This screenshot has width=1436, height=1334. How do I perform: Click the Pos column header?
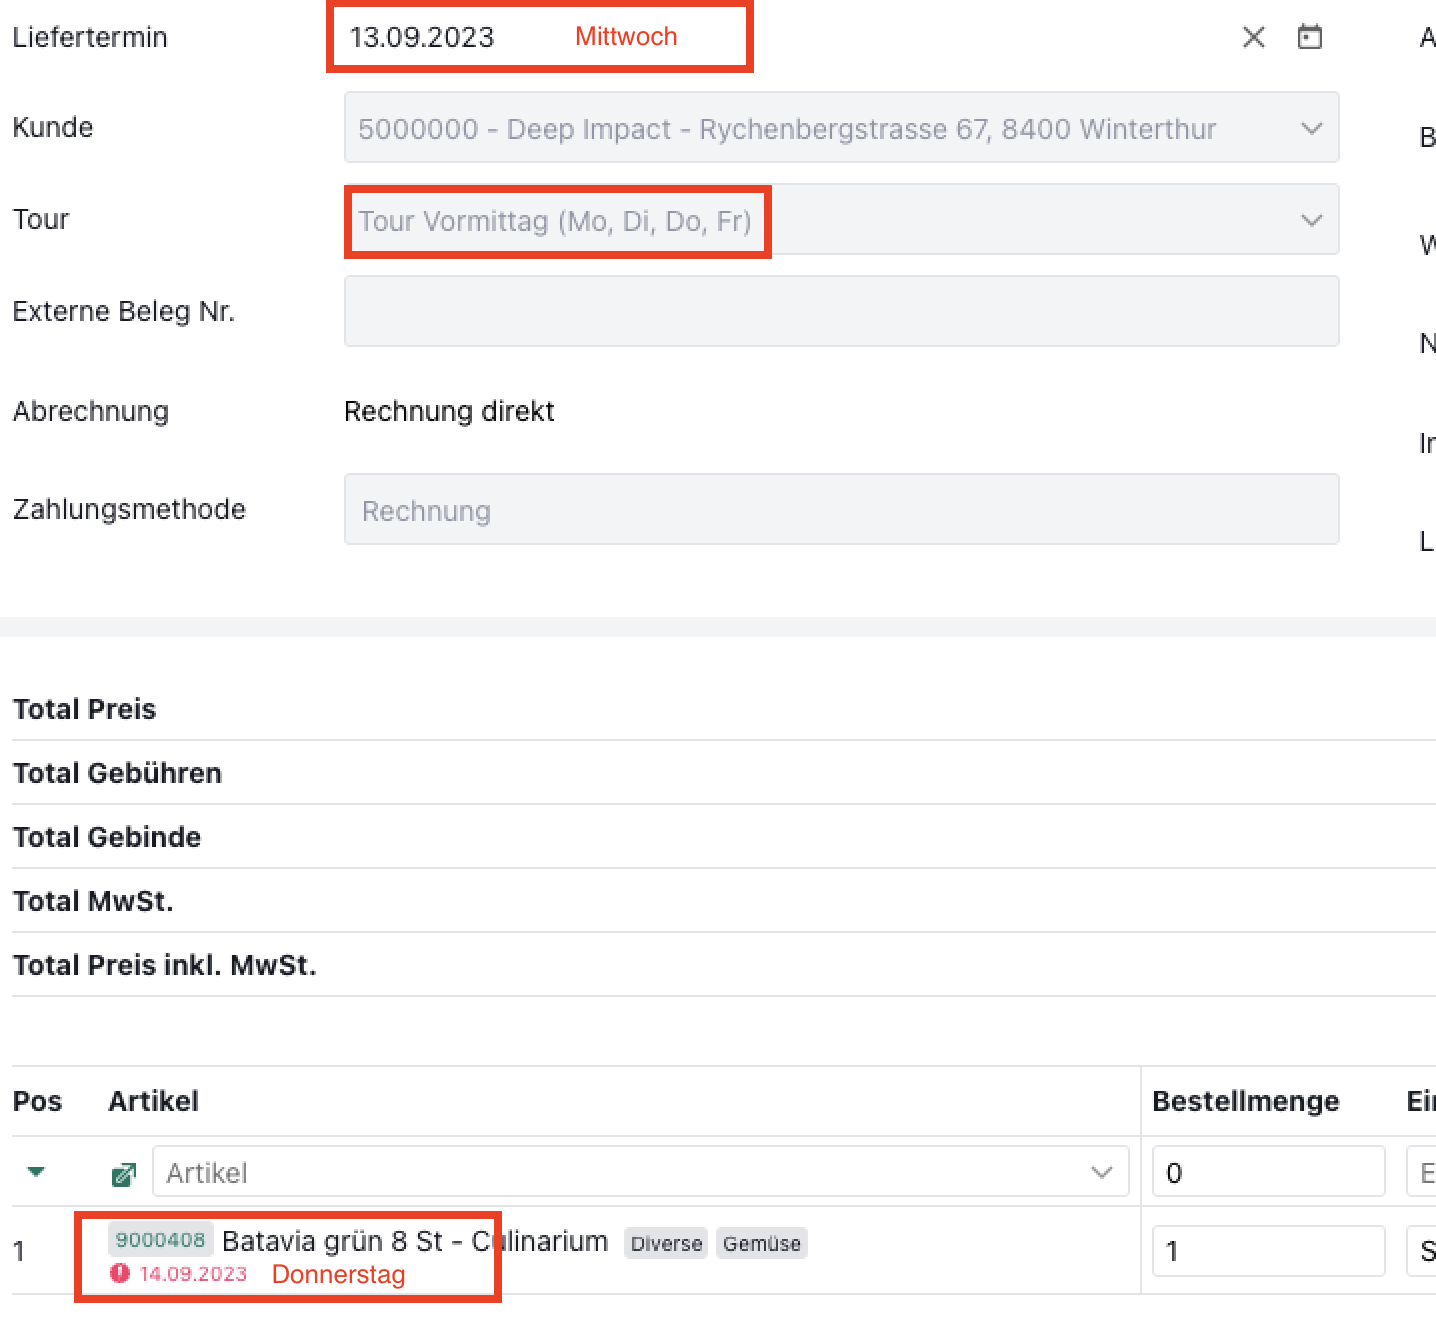[37, 1101]
